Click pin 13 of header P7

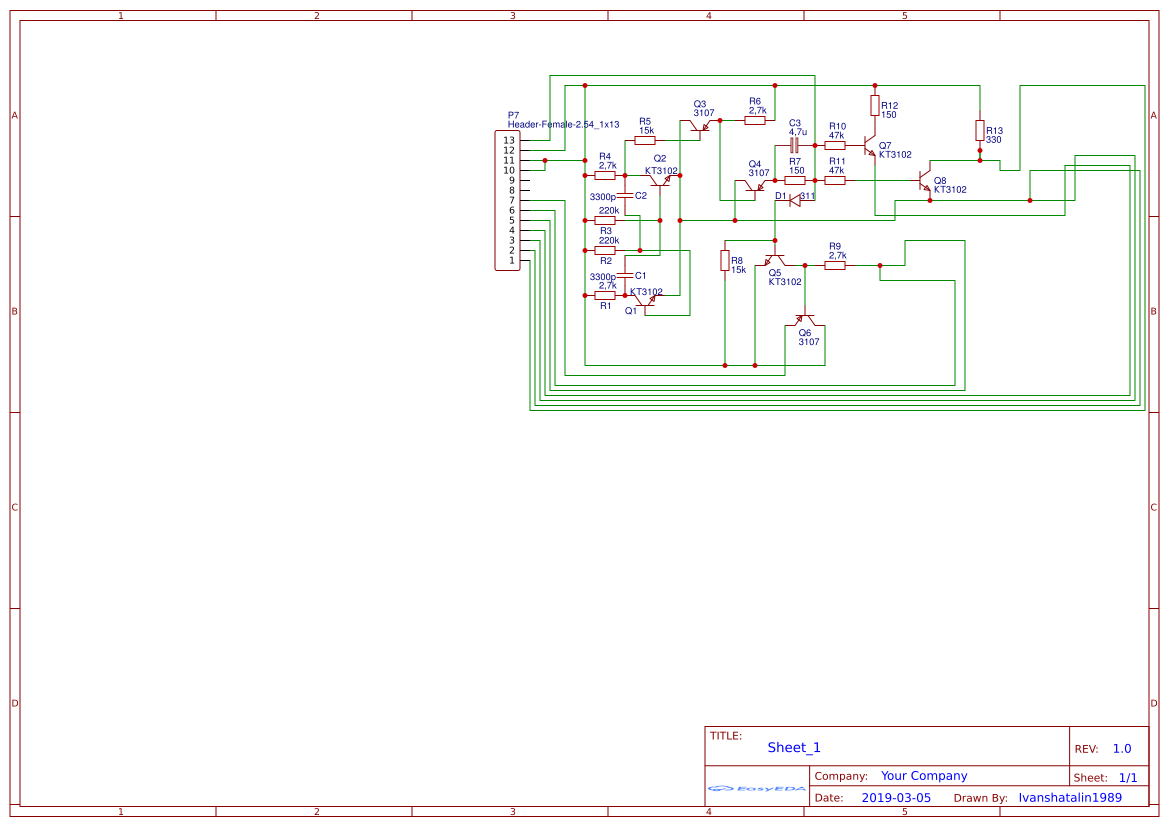pyautogui.click(x=509, y=140)
